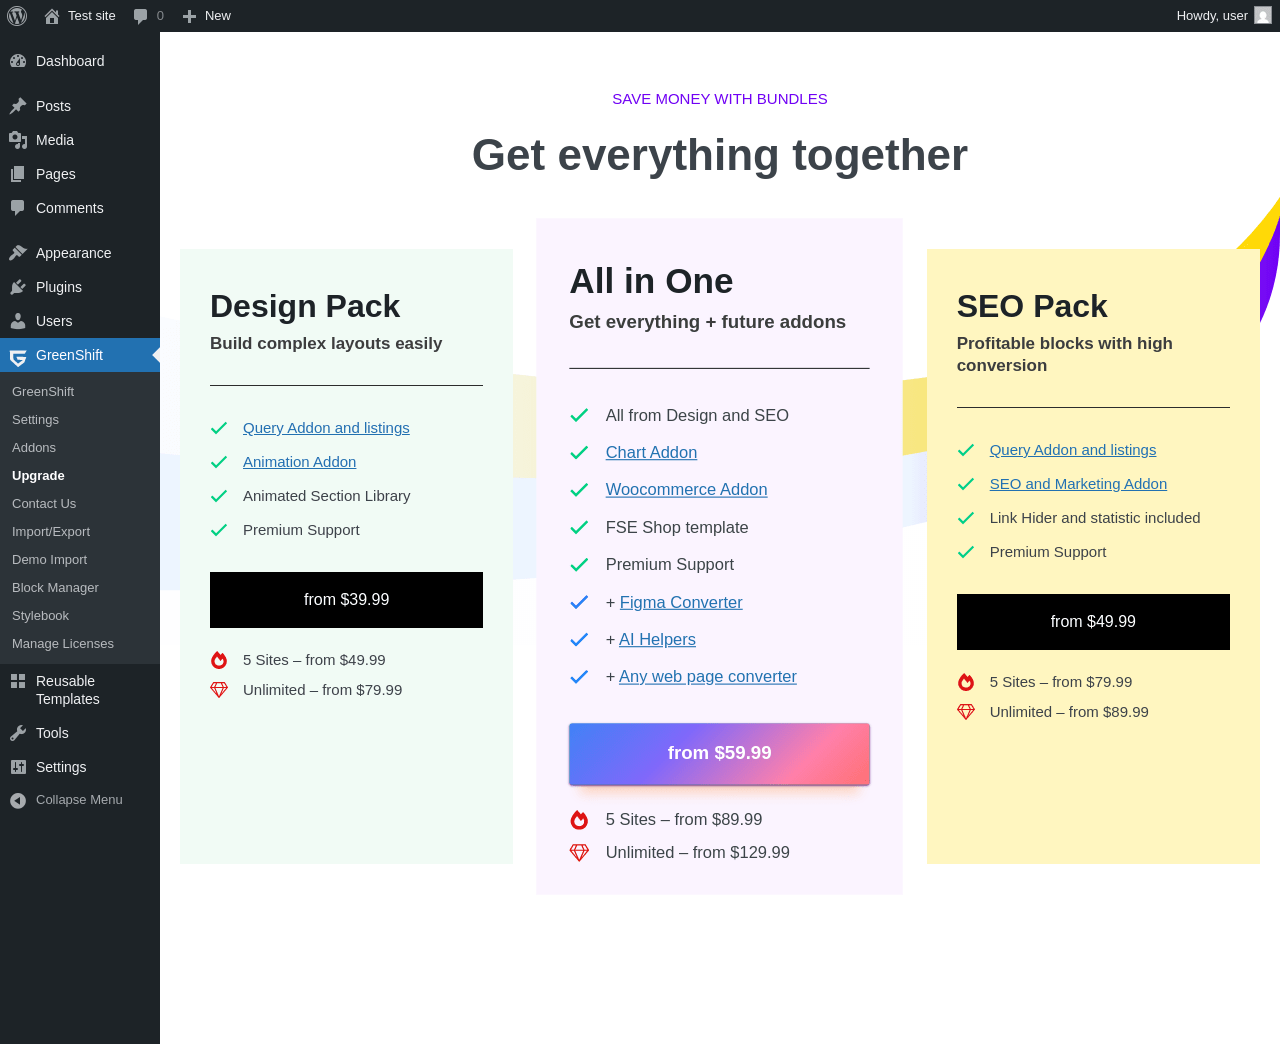Image resolution: width=1280 pixels, height=1044 pixels.
Task: Follow the Figma Converter link
Action: pos(681,603)
